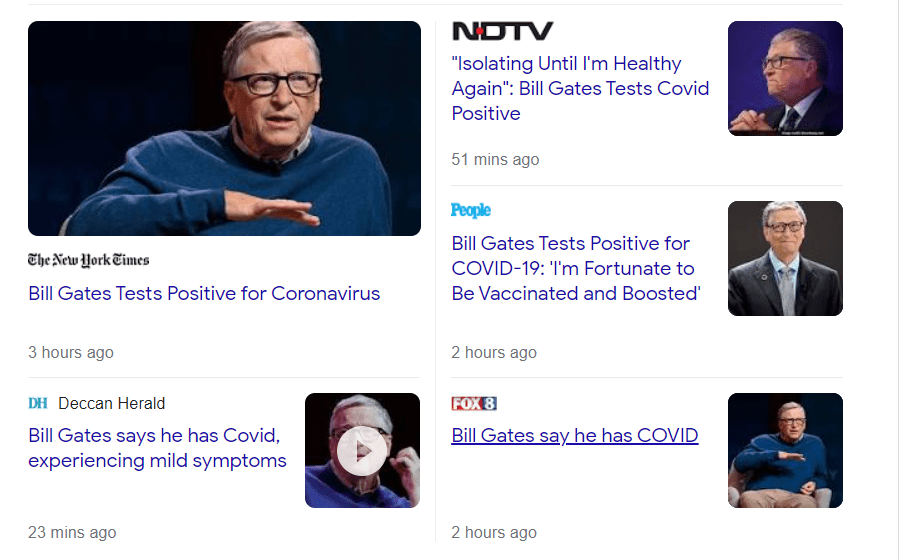Click the People magazine logo
The width and height of the screenshot is (899, 560).
(x=471, y=210)
